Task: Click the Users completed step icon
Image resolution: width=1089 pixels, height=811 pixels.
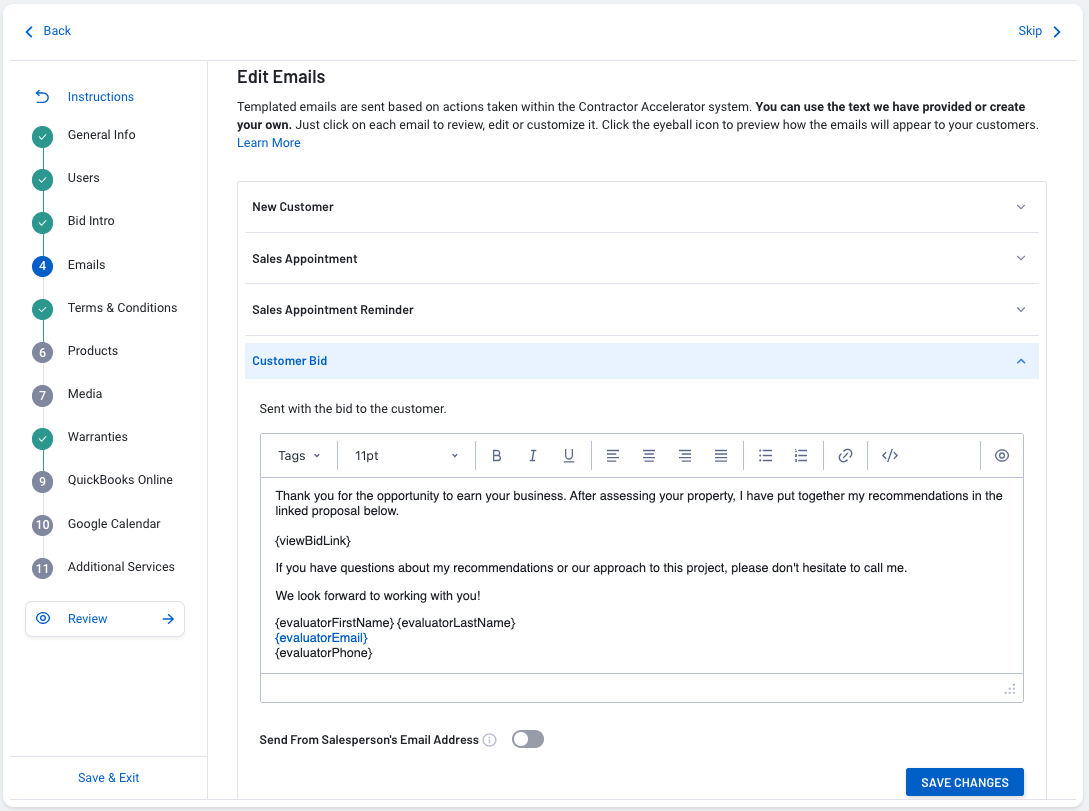Action: 42,180
